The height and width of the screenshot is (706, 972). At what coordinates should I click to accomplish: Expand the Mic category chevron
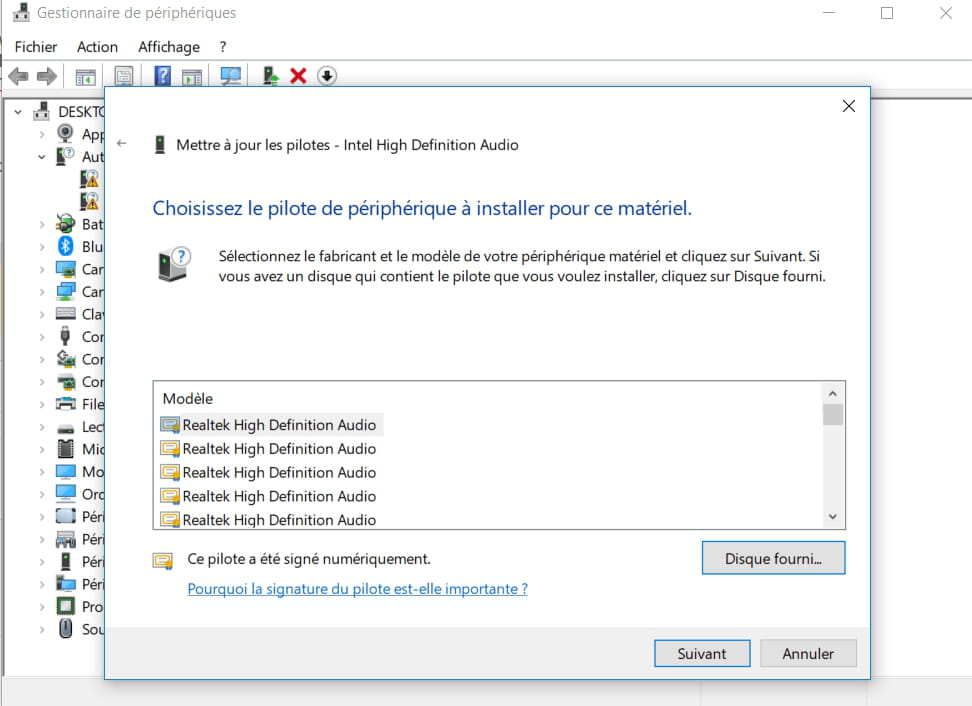[42, 449]
